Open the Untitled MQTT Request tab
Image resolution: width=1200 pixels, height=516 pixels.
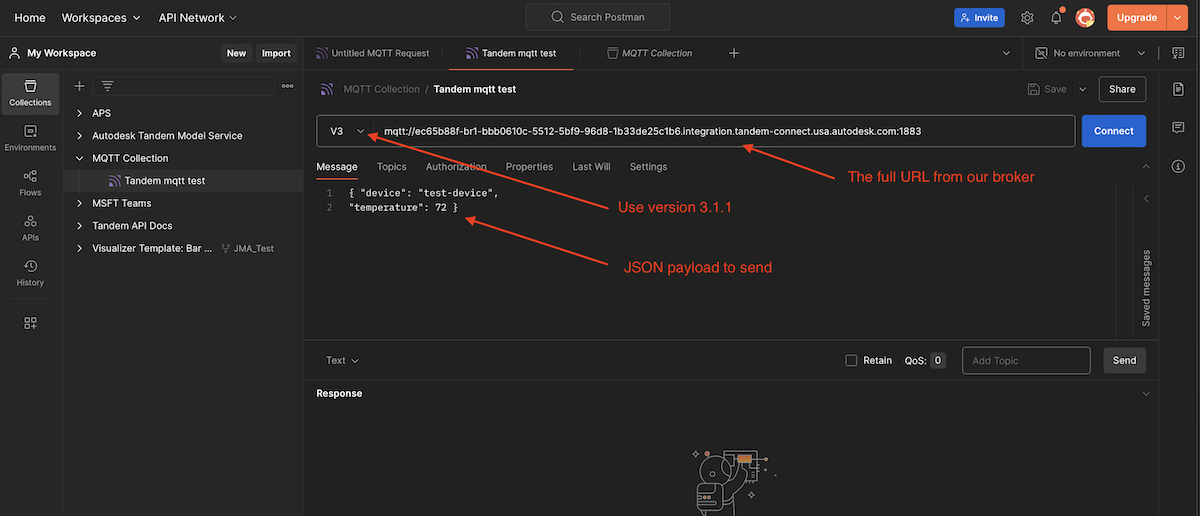pos(374,53)
